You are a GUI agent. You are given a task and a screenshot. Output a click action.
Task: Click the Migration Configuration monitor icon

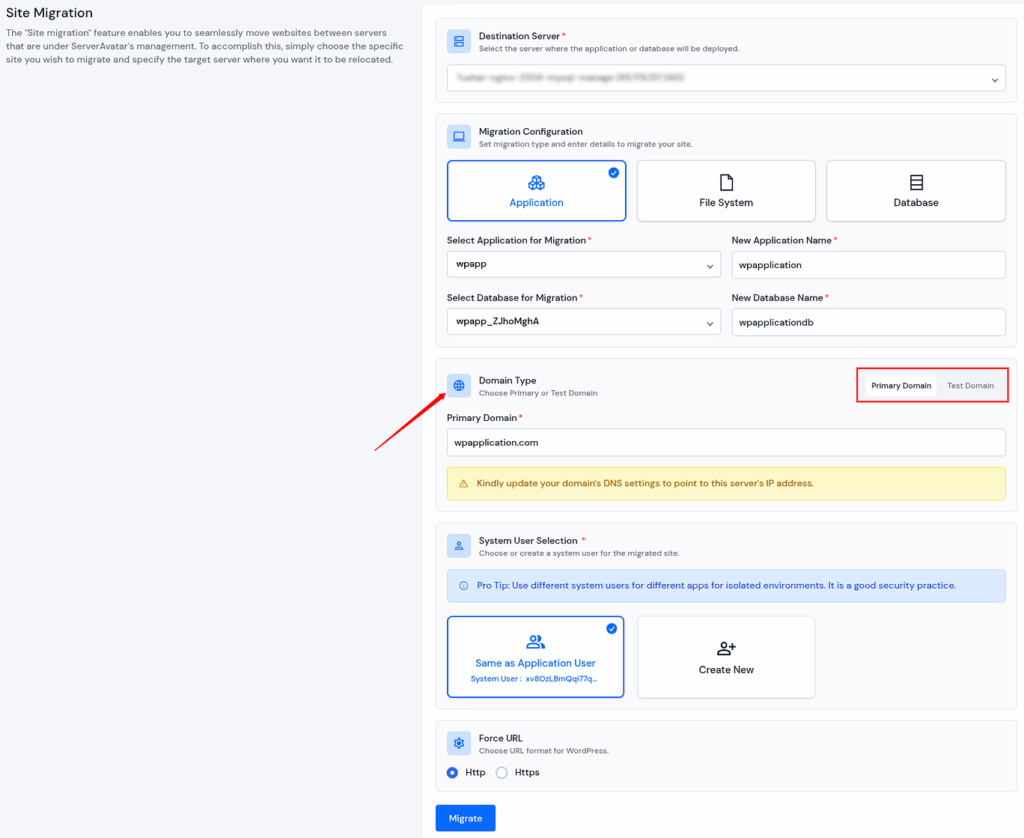click(459, 136)
